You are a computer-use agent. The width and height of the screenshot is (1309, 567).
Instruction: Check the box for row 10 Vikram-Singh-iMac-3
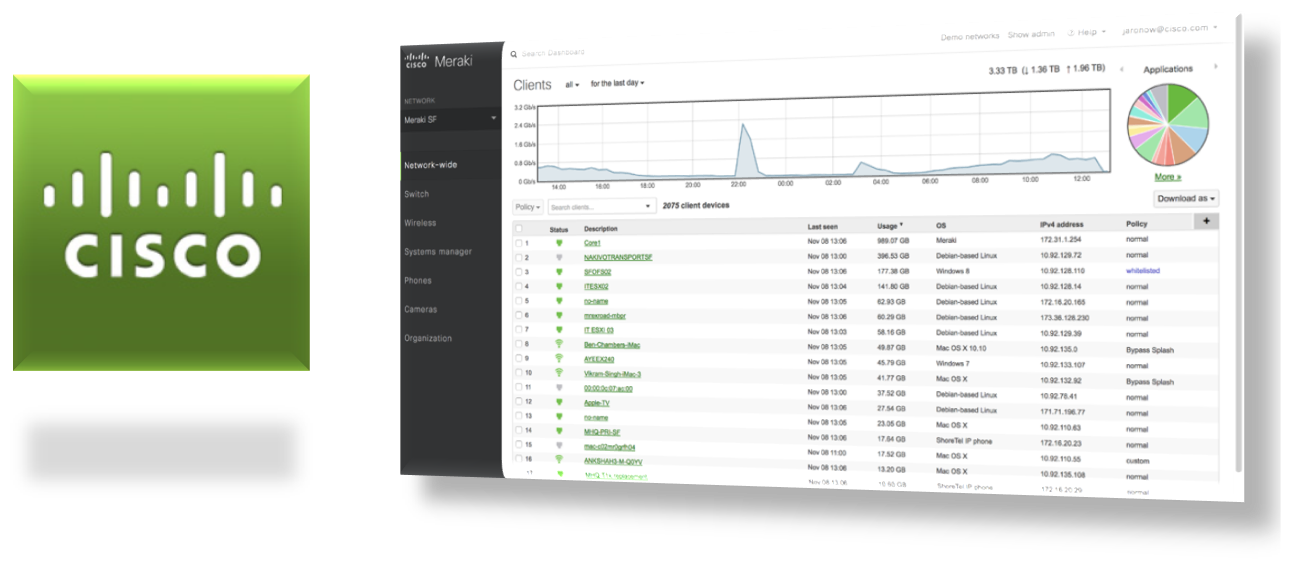518,372
